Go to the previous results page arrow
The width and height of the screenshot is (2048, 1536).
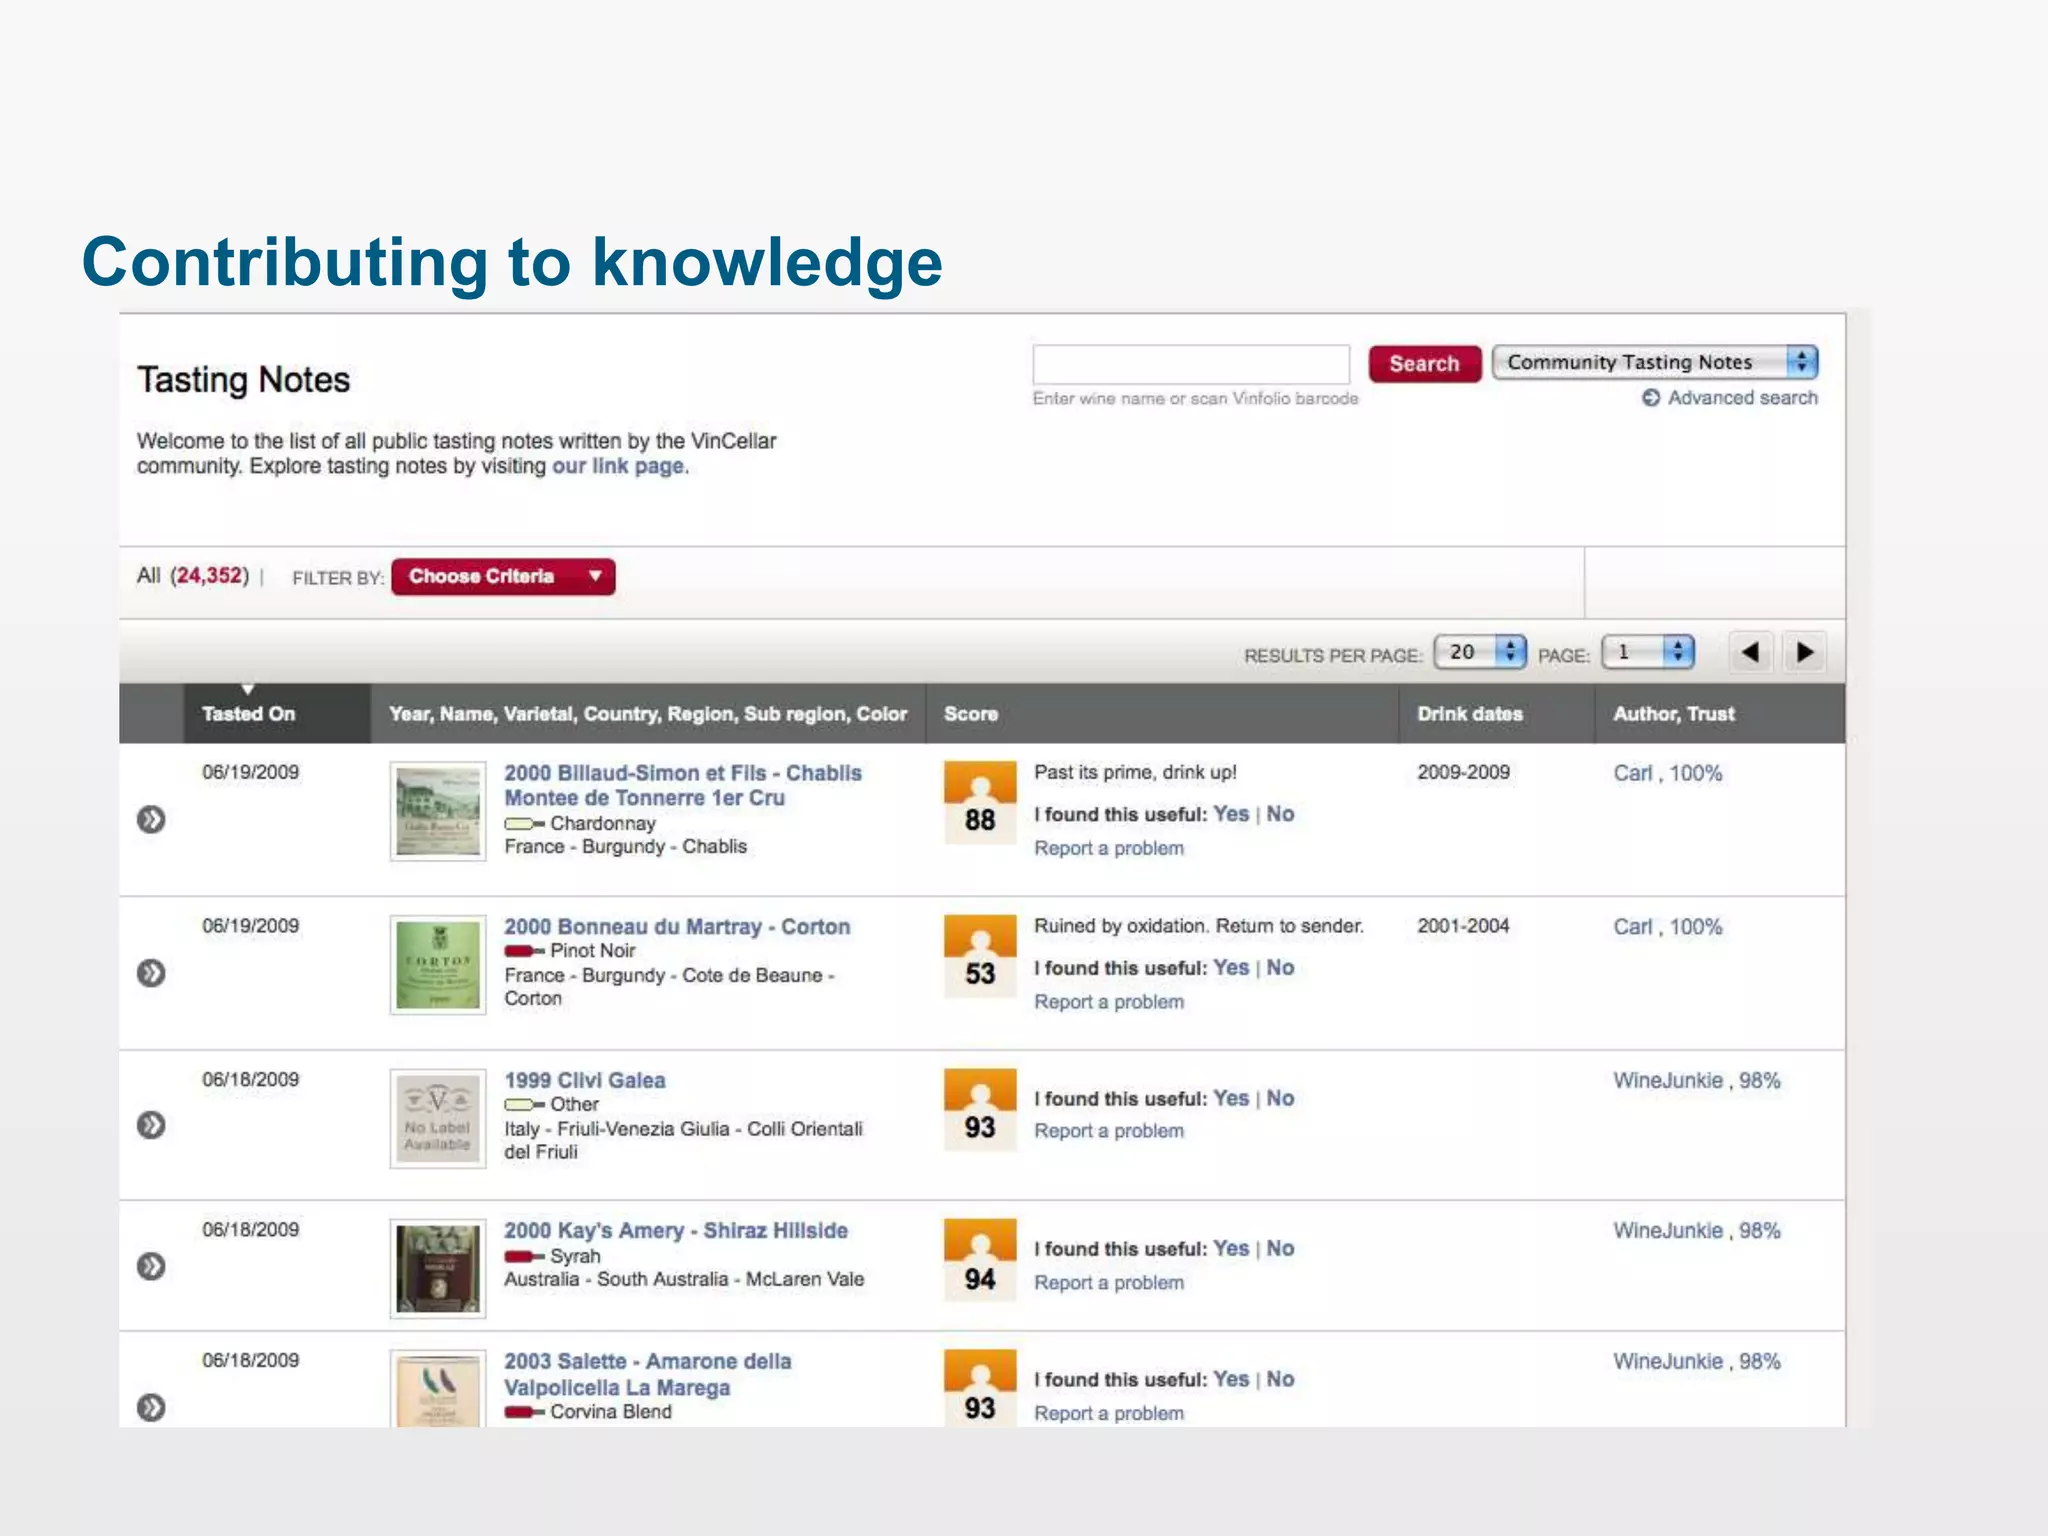[x=1750, y=653]
